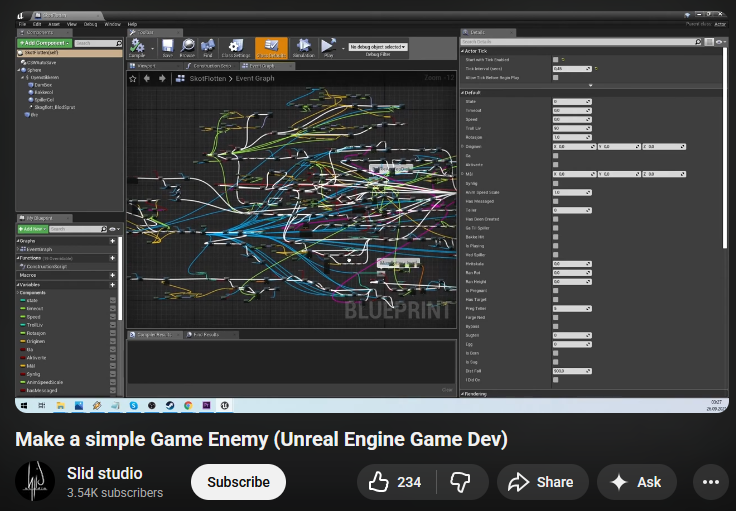Subscribe to the Slid studio channel

click(238, 482)
